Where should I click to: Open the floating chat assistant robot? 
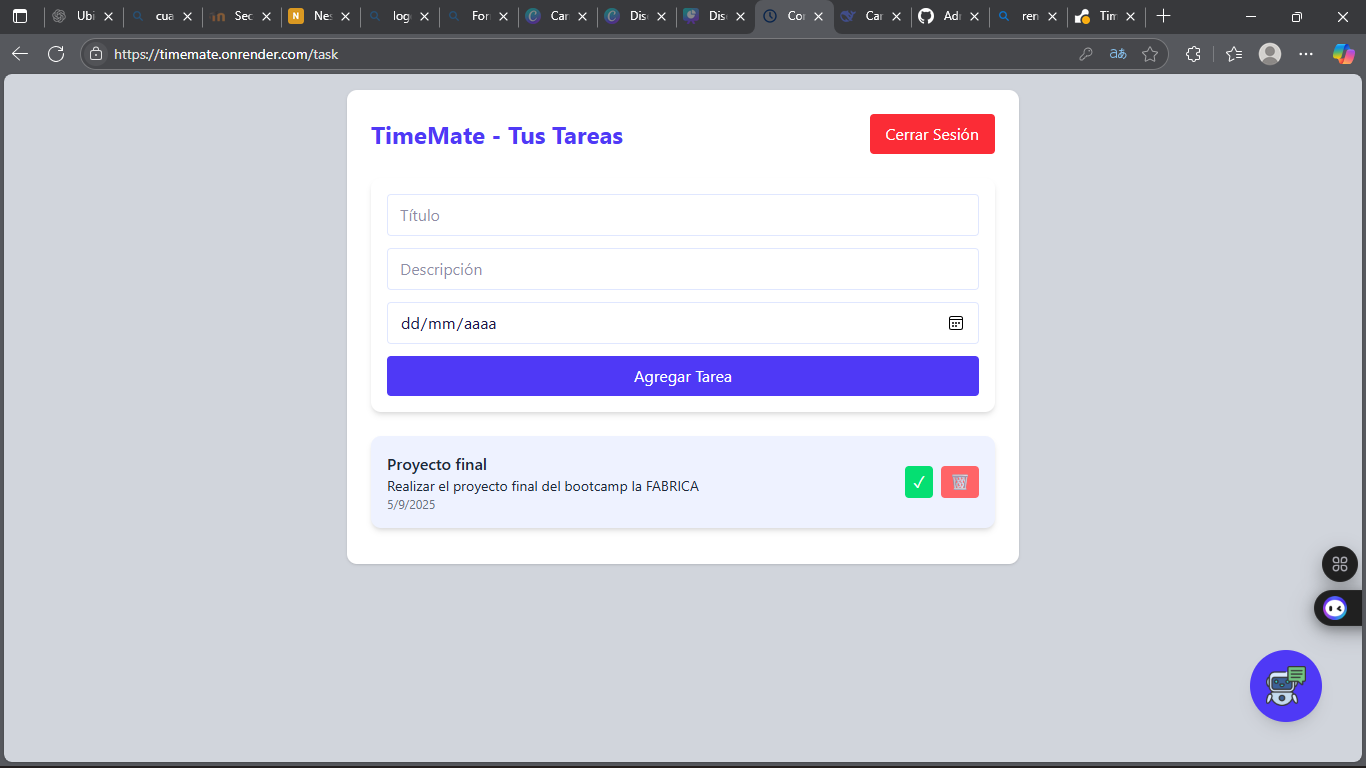click(x=1285, y=686)
